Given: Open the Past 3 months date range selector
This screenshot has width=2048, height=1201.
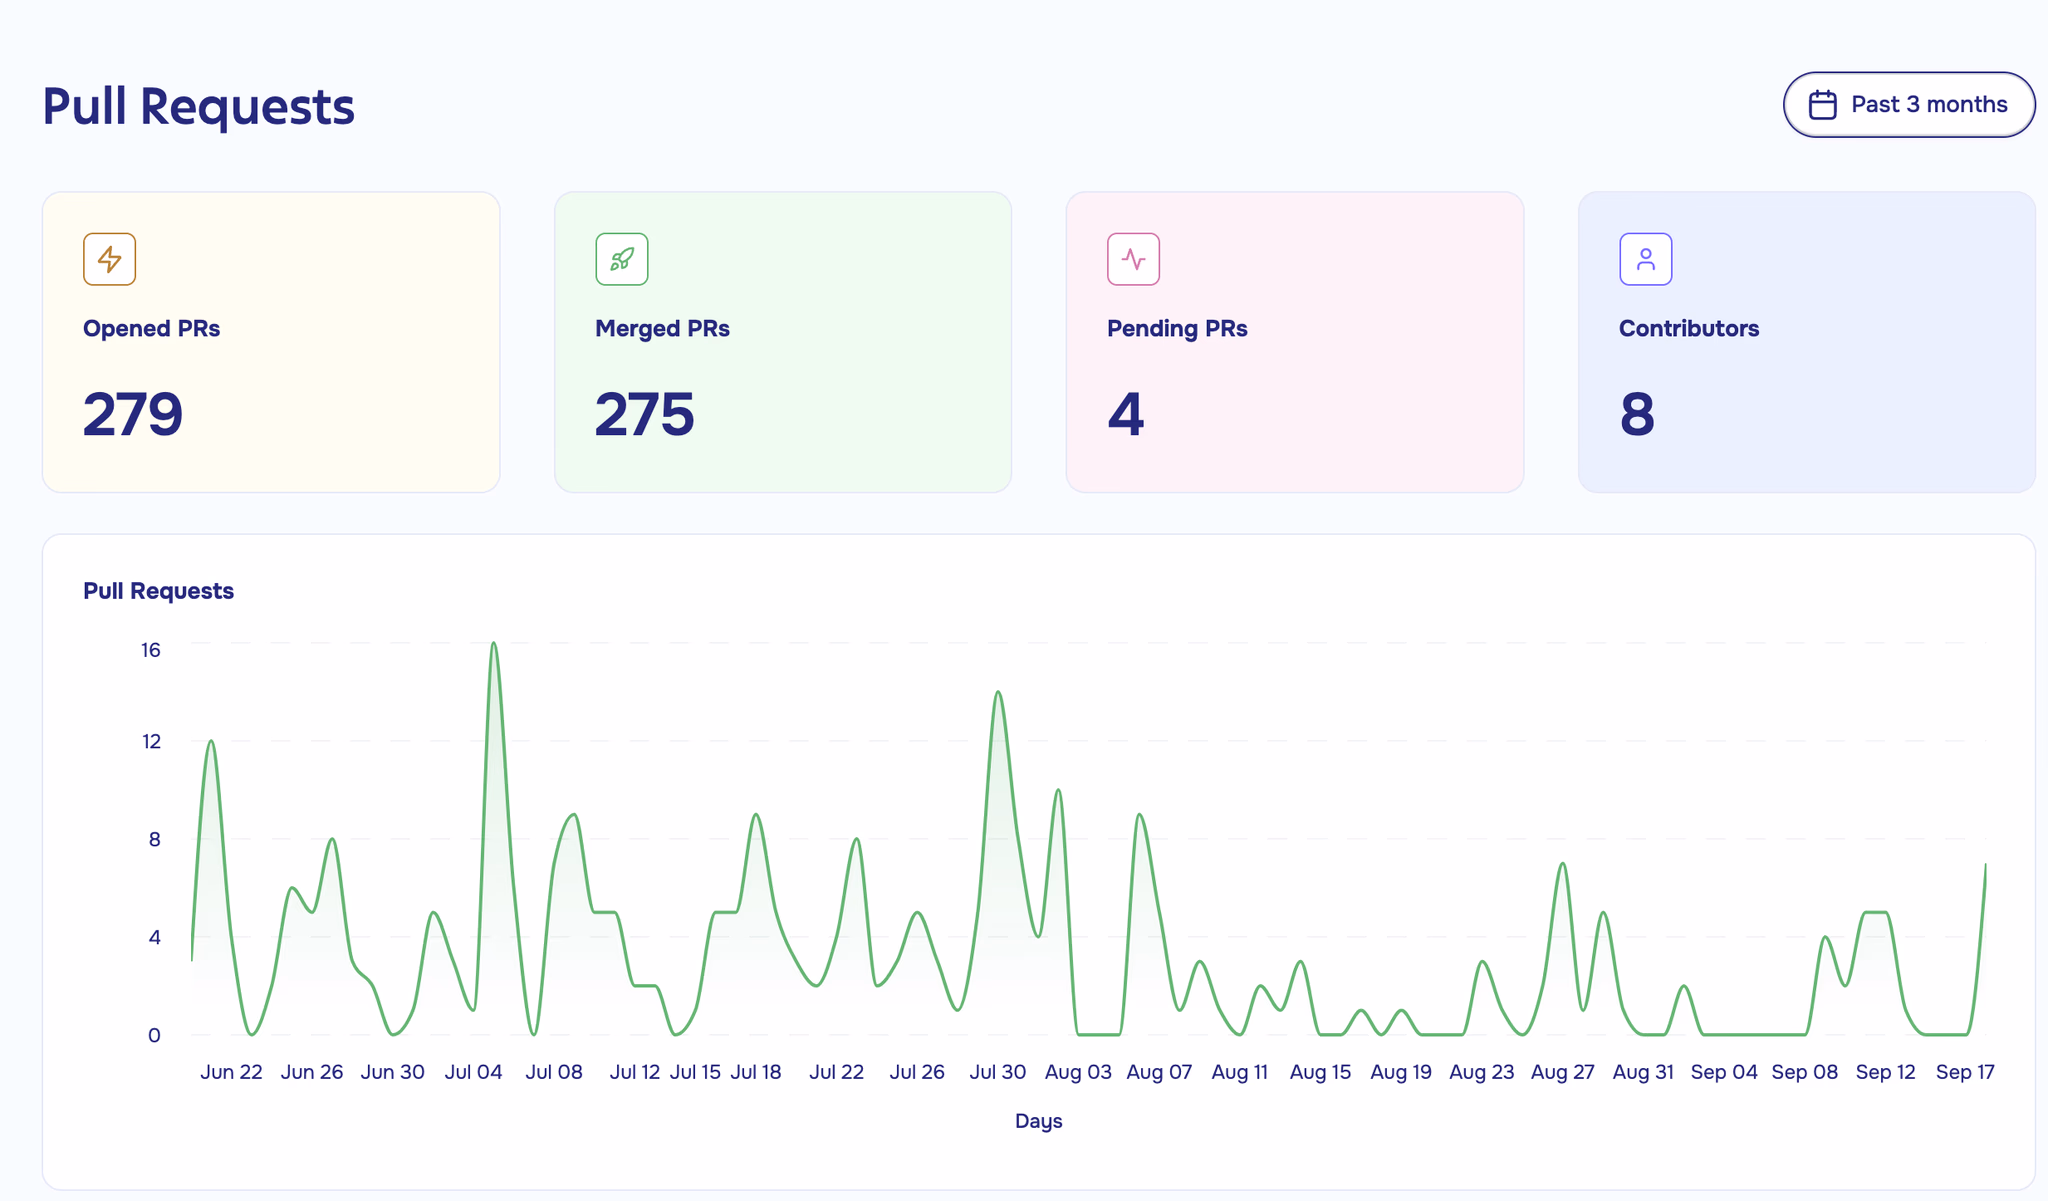Looking at the screenshot, I should click(1908, 103).
